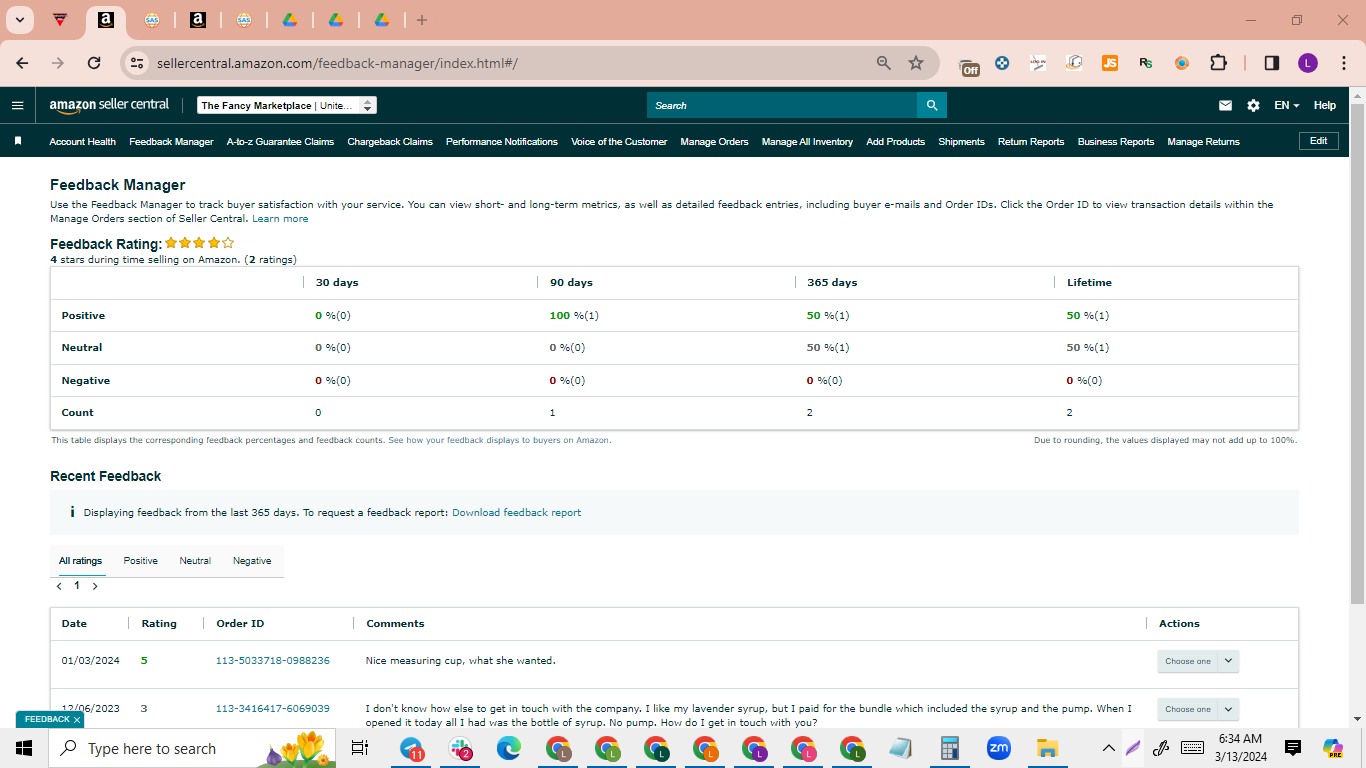Viewport: 1366px width, 768px height.
Task: Close the FEEDBACK widget with X
Action: [x=77, y=720]
